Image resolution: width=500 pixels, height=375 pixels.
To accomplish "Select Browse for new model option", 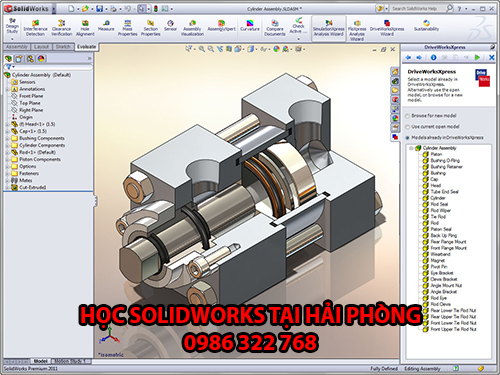I will (407, 116).
